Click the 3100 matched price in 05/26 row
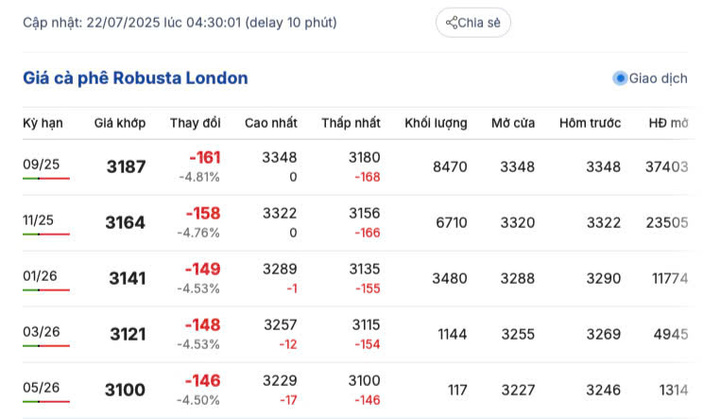Image resolution: width=720 pixels, height=419 pixels. click(125, 390)
